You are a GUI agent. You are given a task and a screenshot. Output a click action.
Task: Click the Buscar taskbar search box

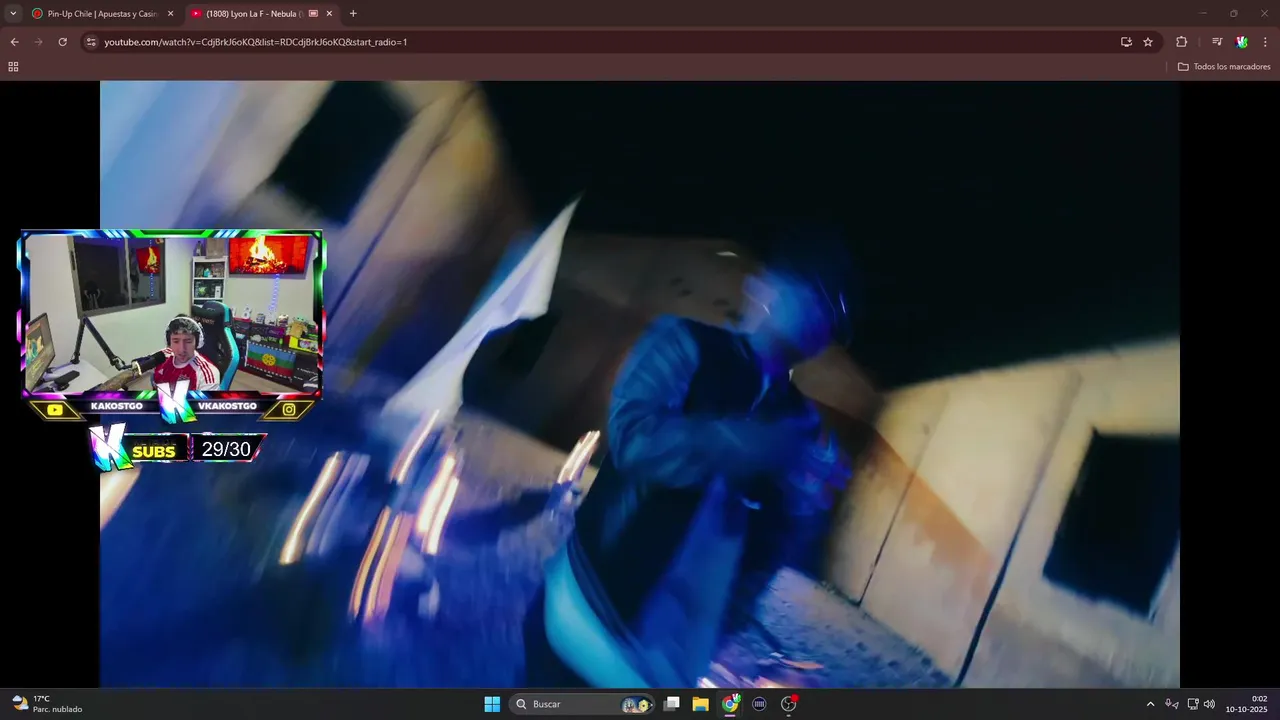pos(583,704)
